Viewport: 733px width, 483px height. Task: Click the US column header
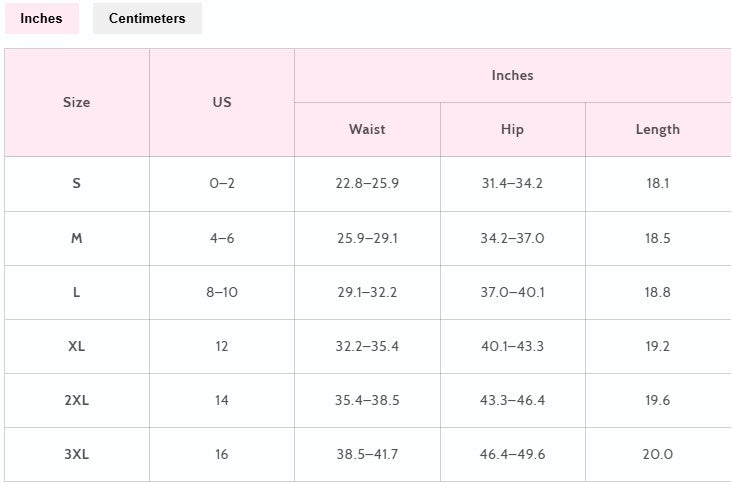(x=222, y=102)
